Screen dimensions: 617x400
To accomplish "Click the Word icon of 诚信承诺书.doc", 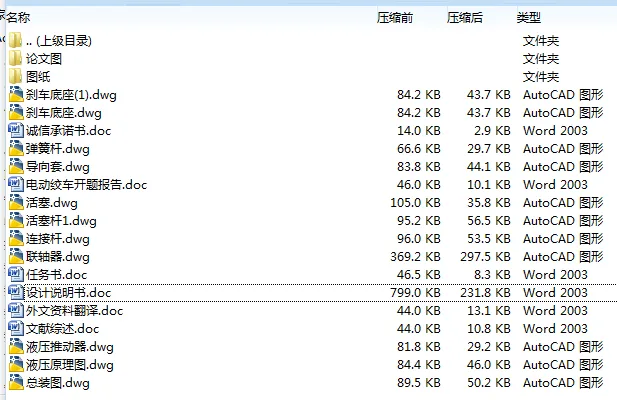I will click(x=16, y=131).
